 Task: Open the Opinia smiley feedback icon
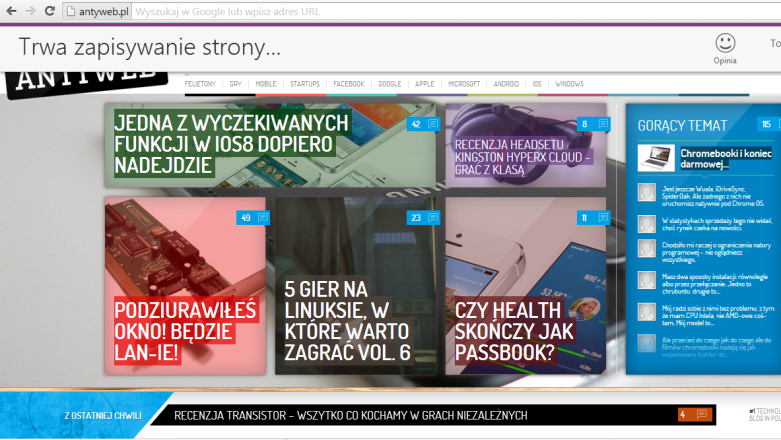click(725, 43)
